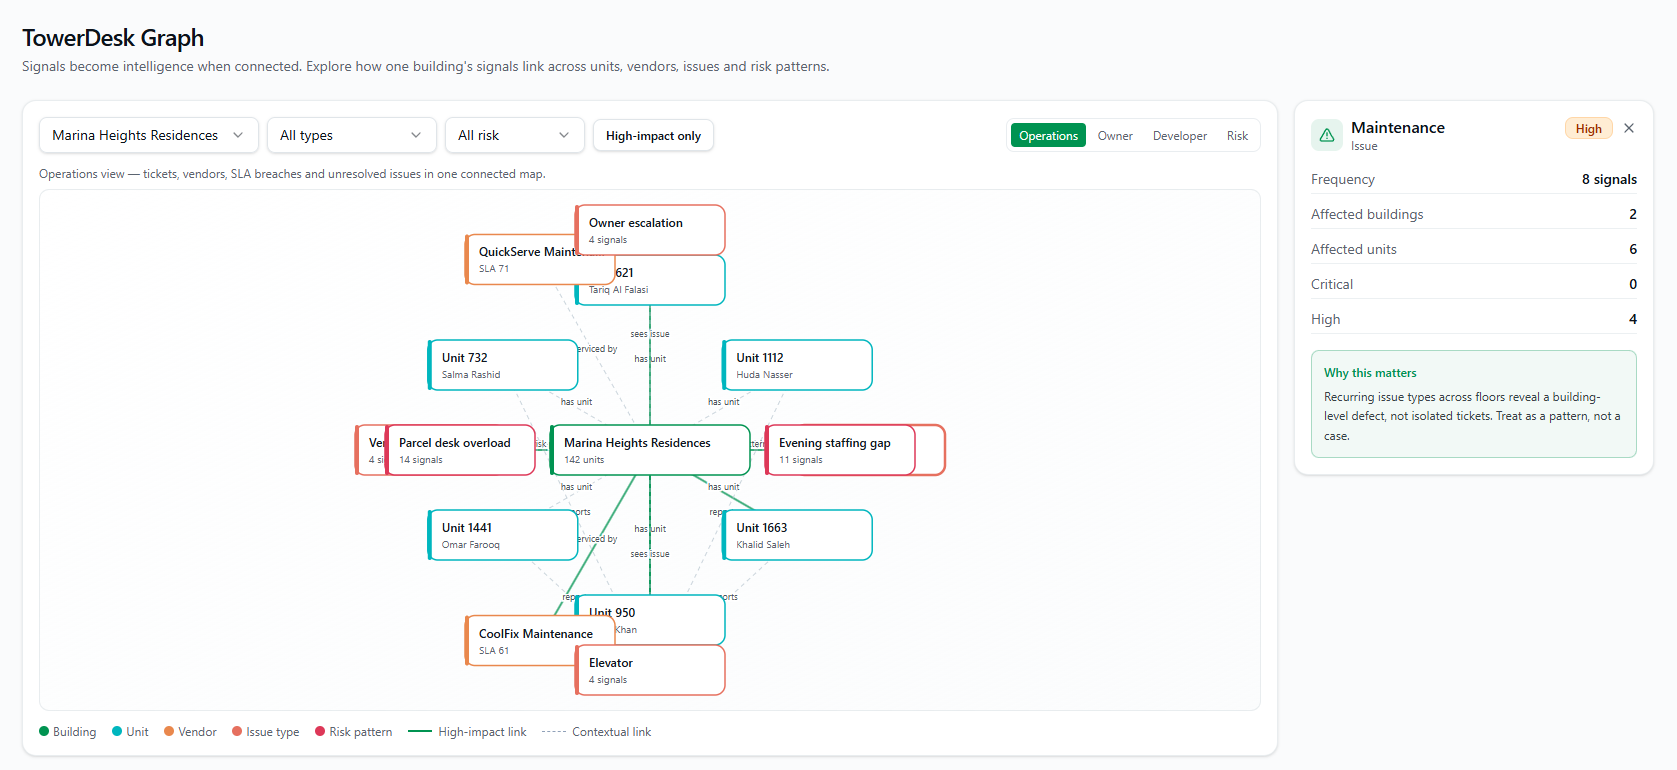The height and width of the screenshot is (770, 1677).
Task: Select the Parcel desk overload node
Action: point(460,450)
